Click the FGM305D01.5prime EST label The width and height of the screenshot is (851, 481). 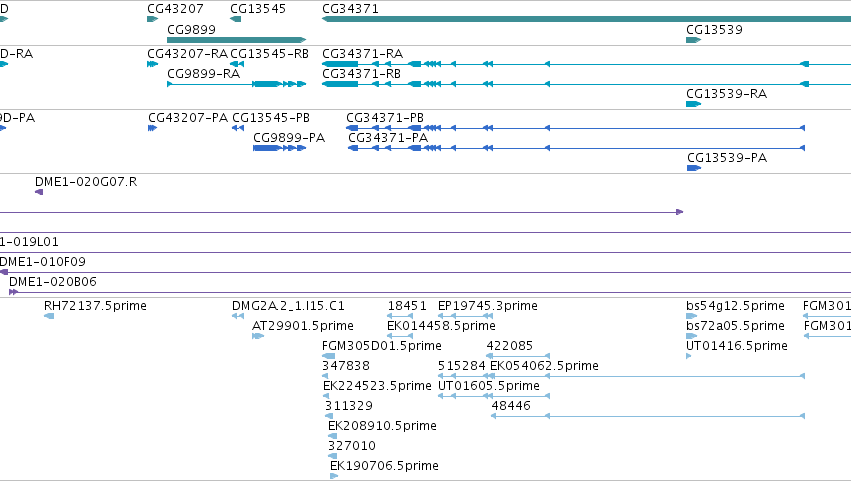tap(382, 346)
